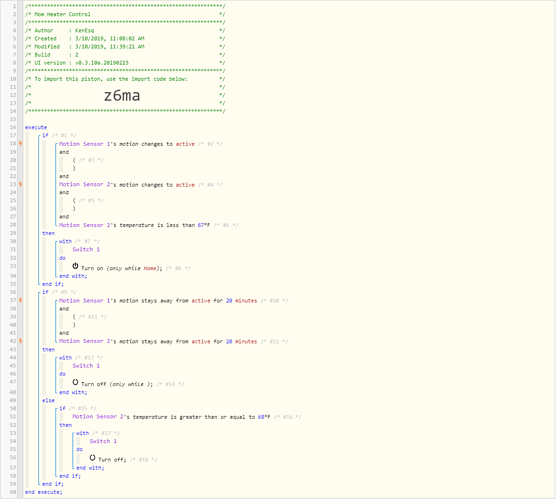This screenshot has width=559, height=500.
Task: Click end if on line 58
Action: [x=70, y=476]
